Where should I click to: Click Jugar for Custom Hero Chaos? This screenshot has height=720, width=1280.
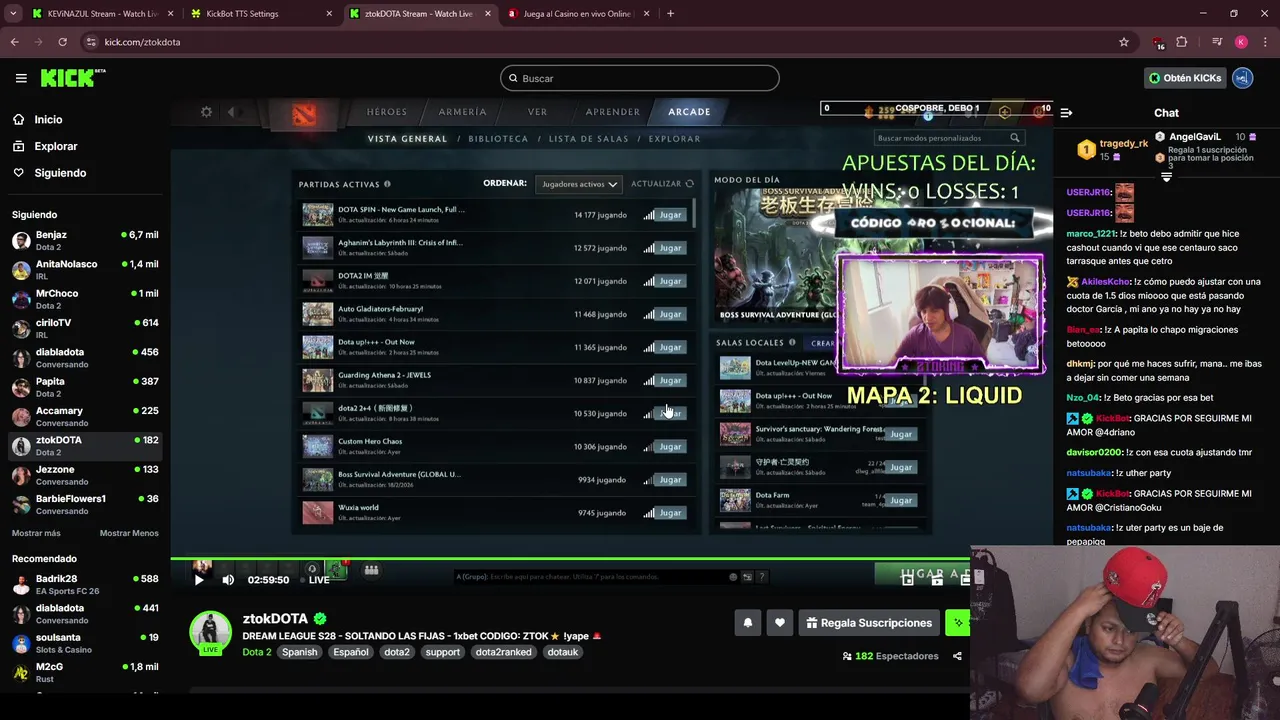[670, 447]
